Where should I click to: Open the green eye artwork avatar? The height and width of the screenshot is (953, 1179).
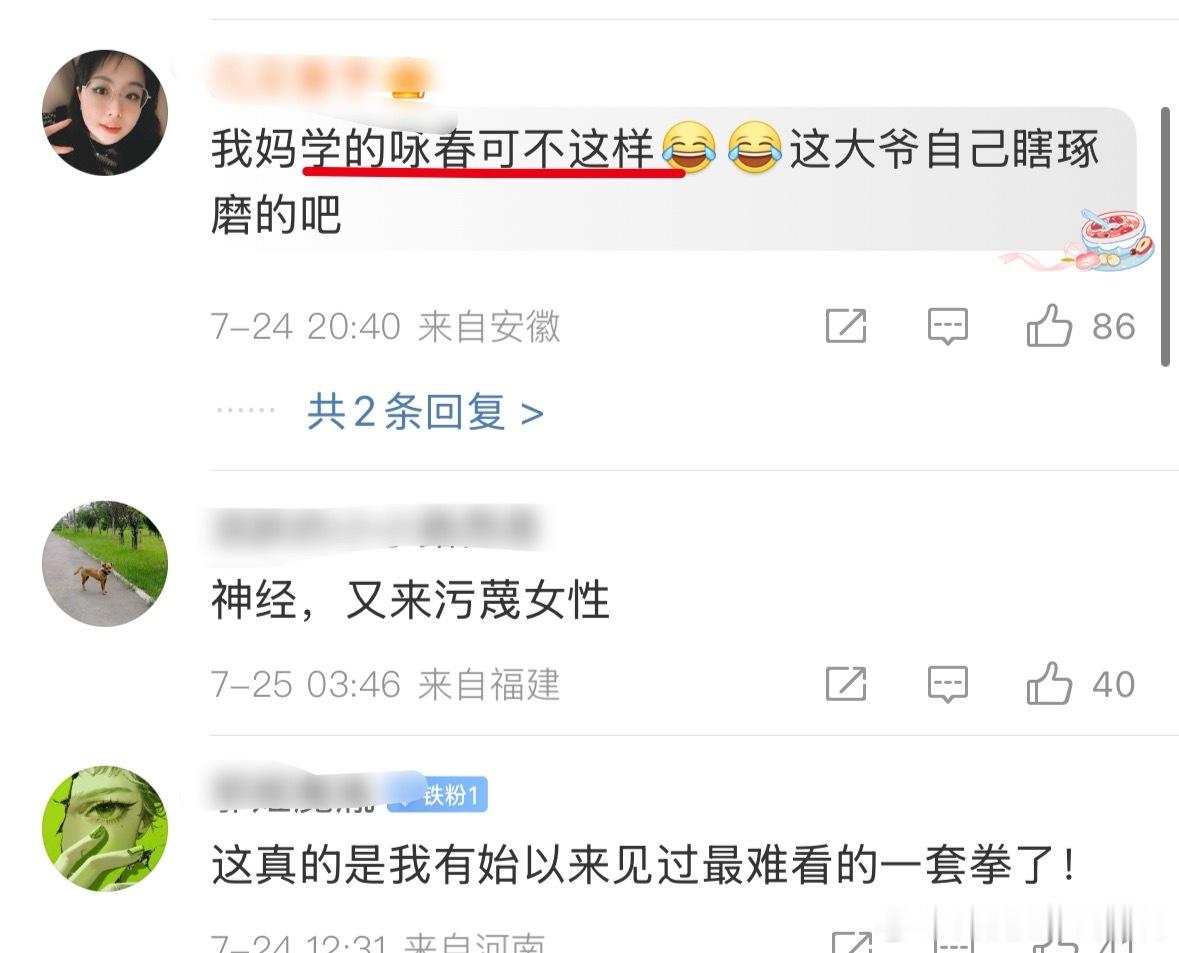105,829
